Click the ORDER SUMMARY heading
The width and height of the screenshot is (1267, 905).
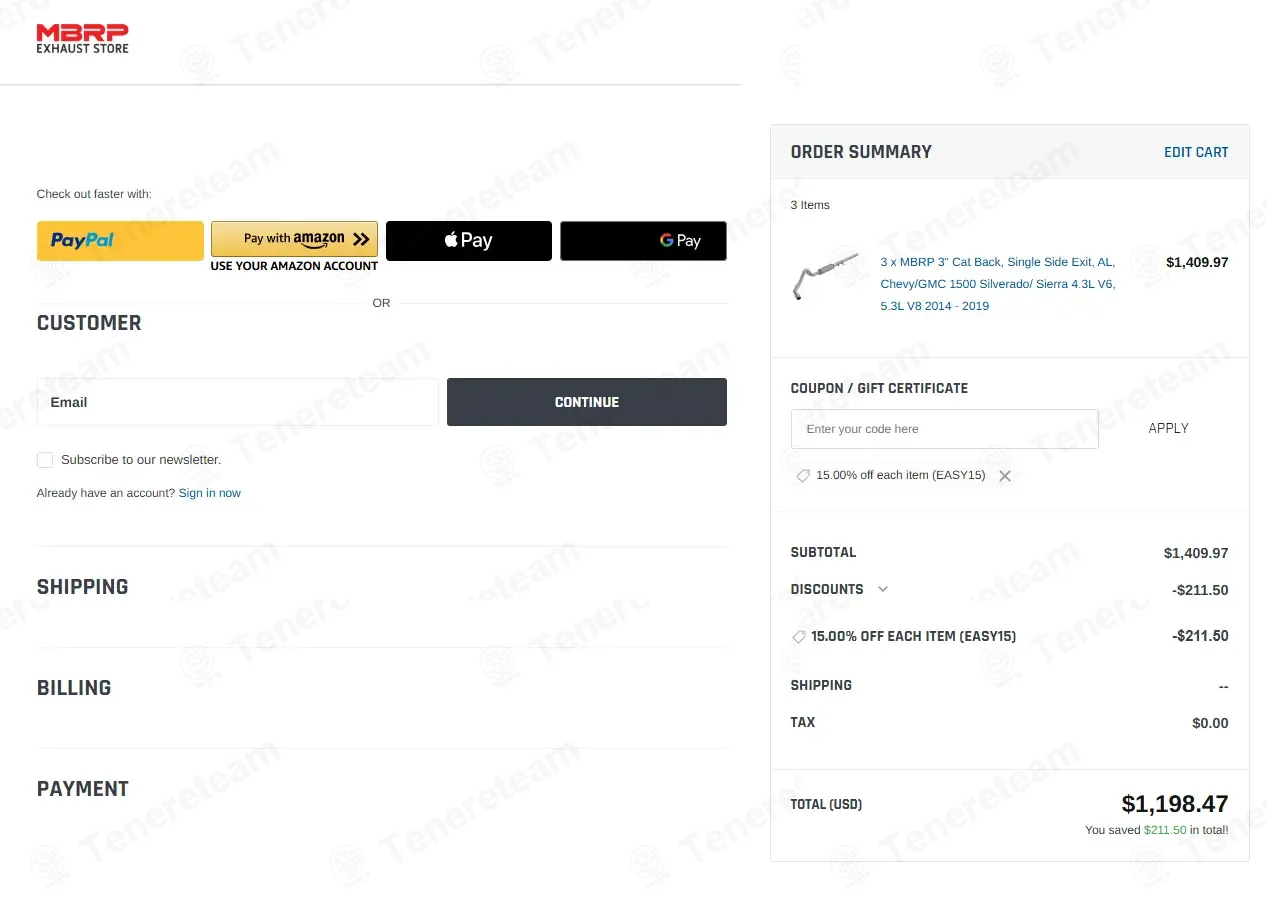(x=861, y=152)
